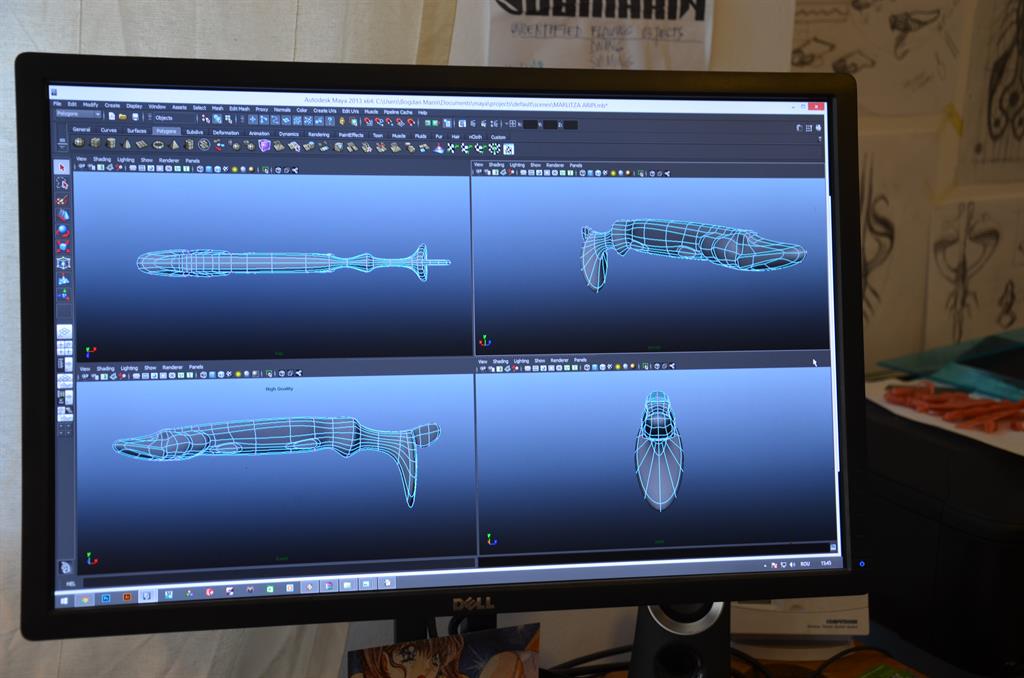Open the Lighting menu in lower-left viewport
The height and width of the screenshot is (678, 1024).
pyautogui.click(x=129, y=368)
